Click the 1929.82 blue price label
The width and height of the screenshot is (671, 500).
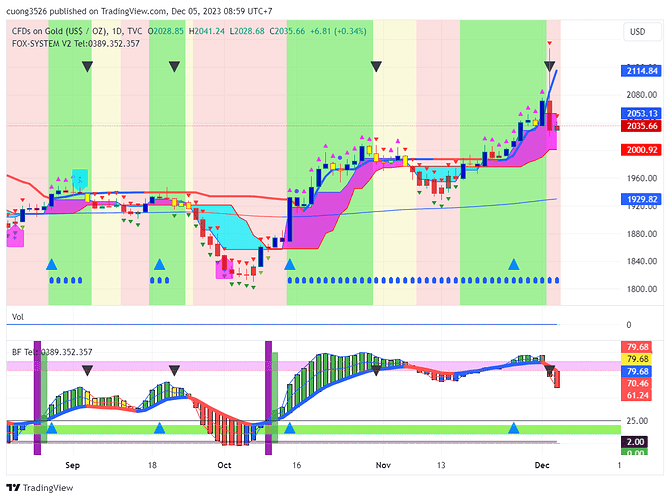(x=641, y=199)
